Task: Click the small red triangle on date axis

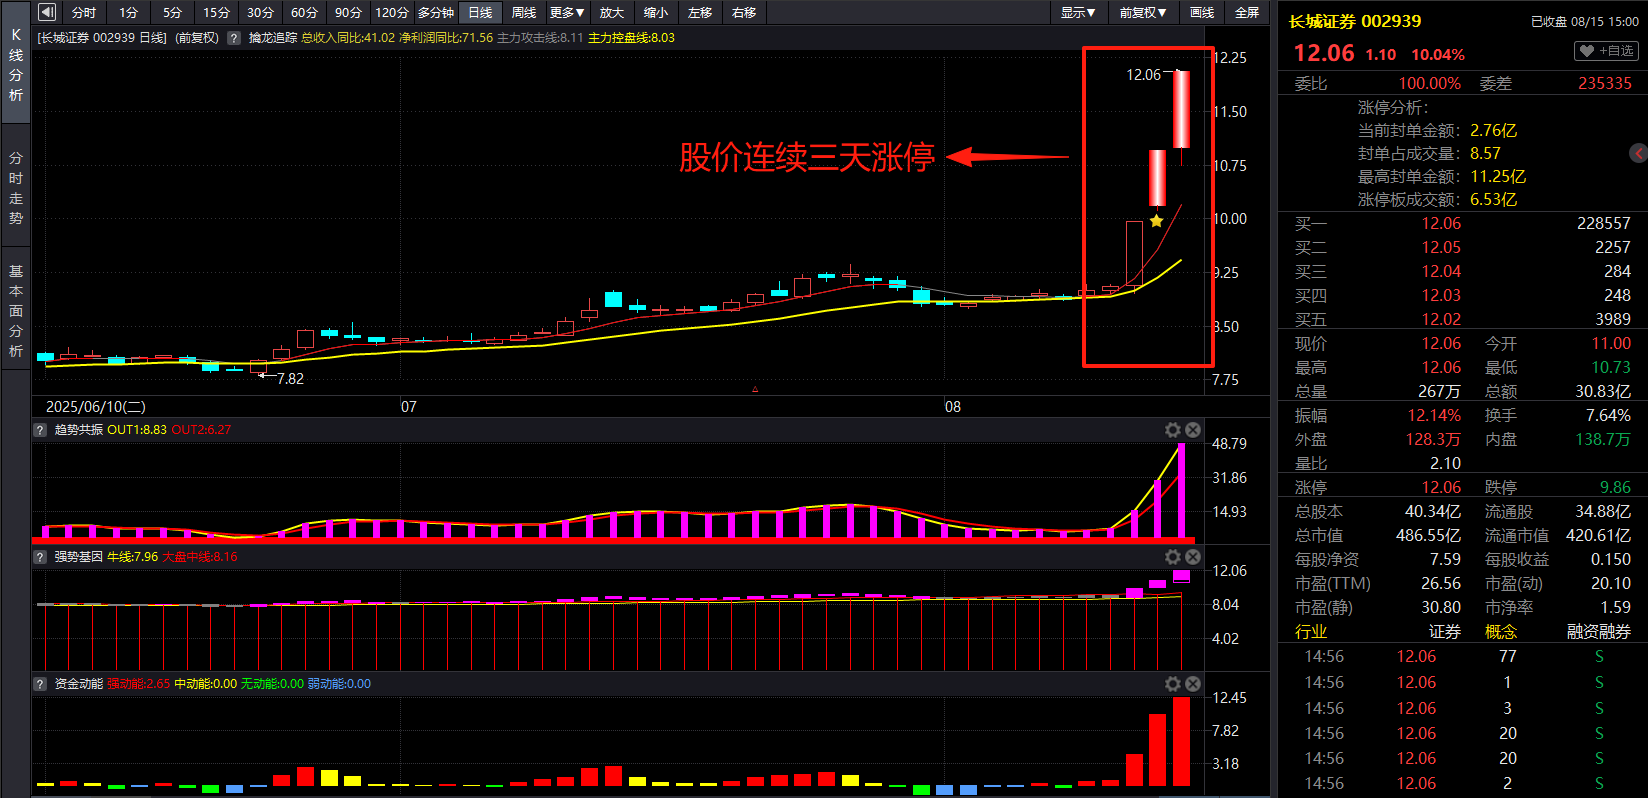Action: (755, 389)
